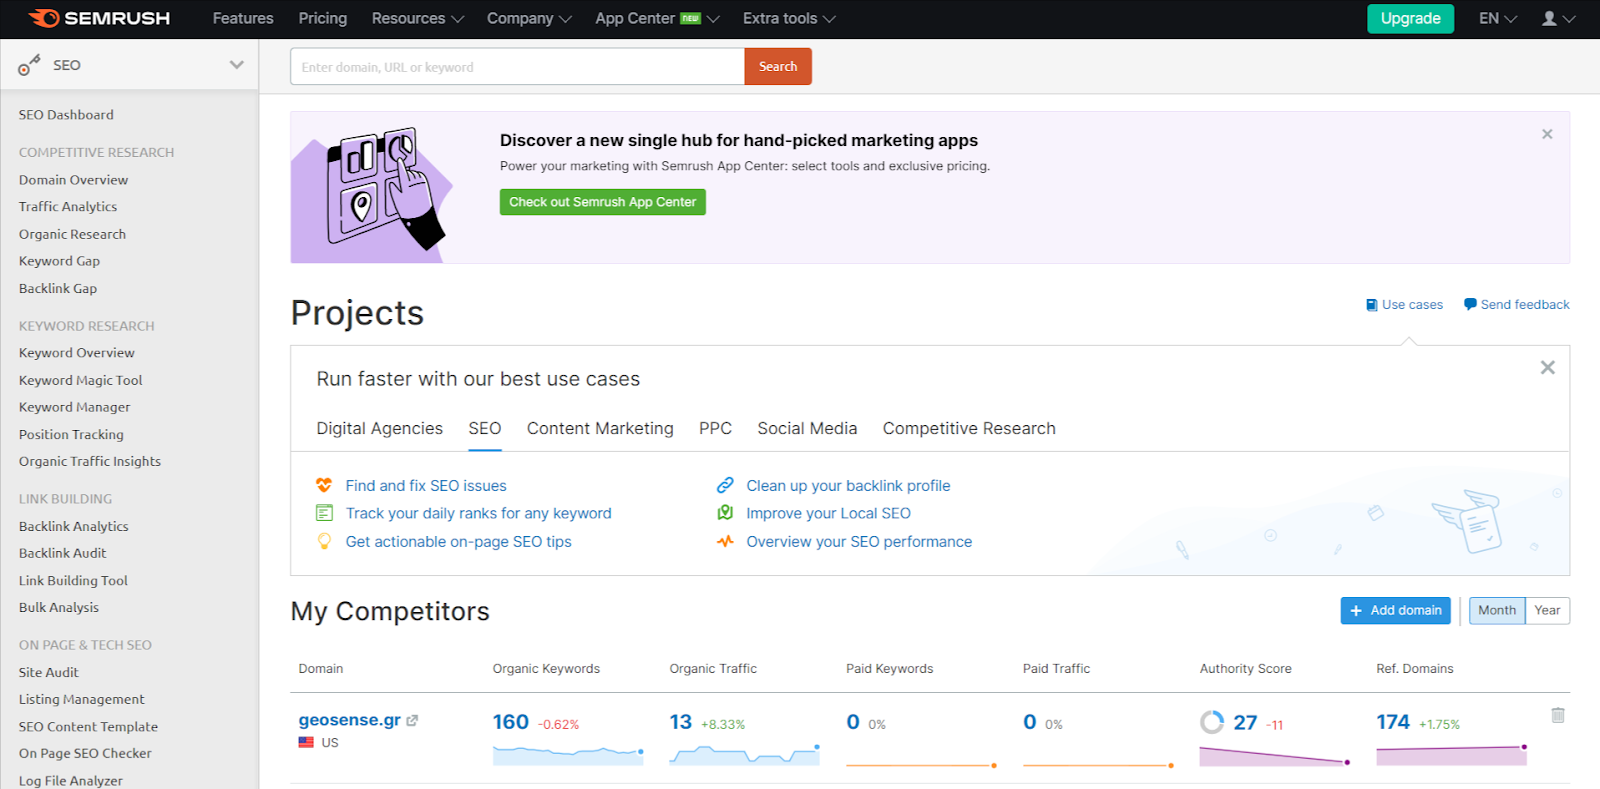Screen dimensions: 1600x789
Task: Open Listing Management in sidebar
Action: (x=81, y=699)
